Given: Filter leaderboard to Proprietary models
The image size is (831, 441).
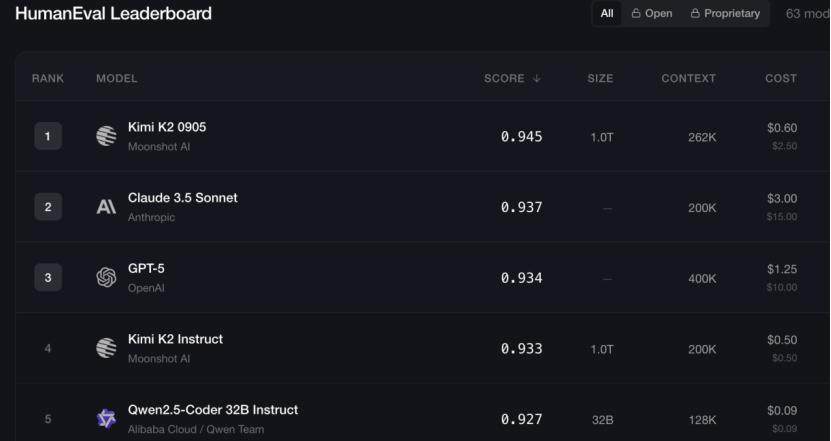Looking at the screenshot, I should tap(725, 14).
